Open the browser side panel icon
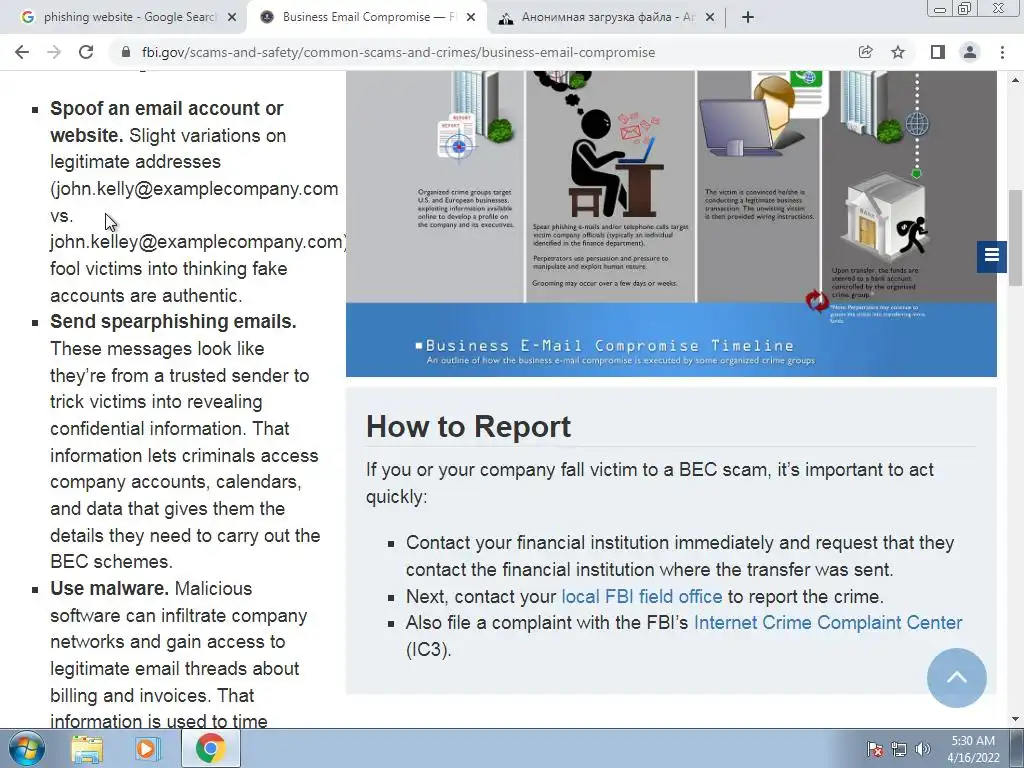This screenshot has height=768, width=1024. click(937, 52)
